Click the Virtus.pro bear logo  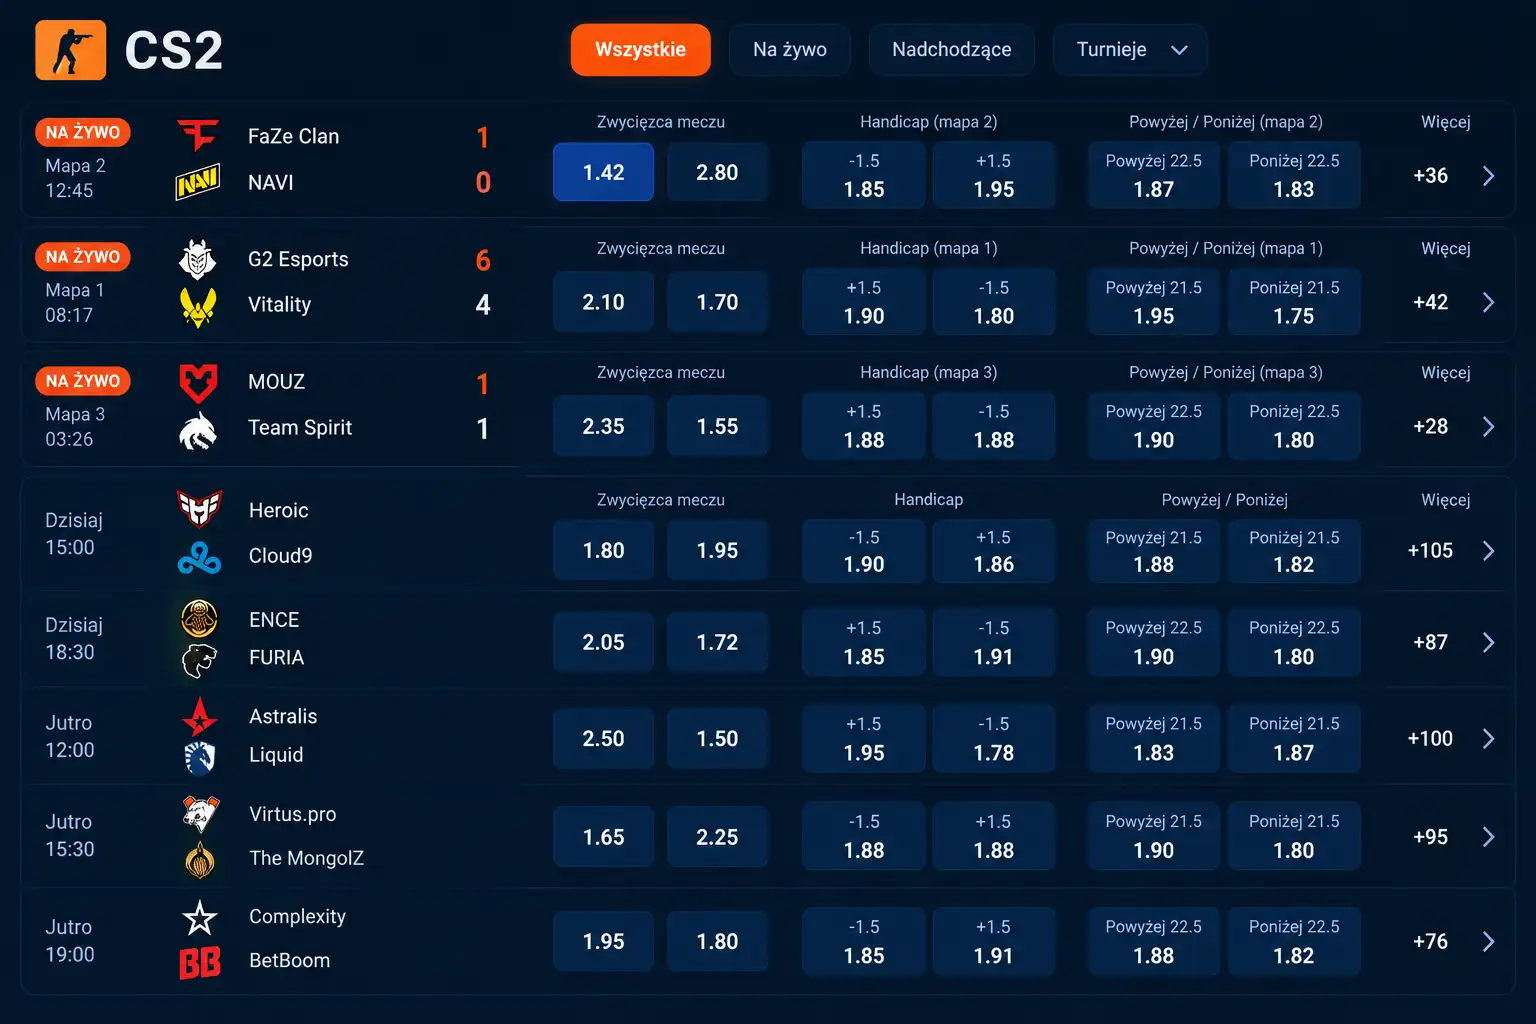point(200,814)
